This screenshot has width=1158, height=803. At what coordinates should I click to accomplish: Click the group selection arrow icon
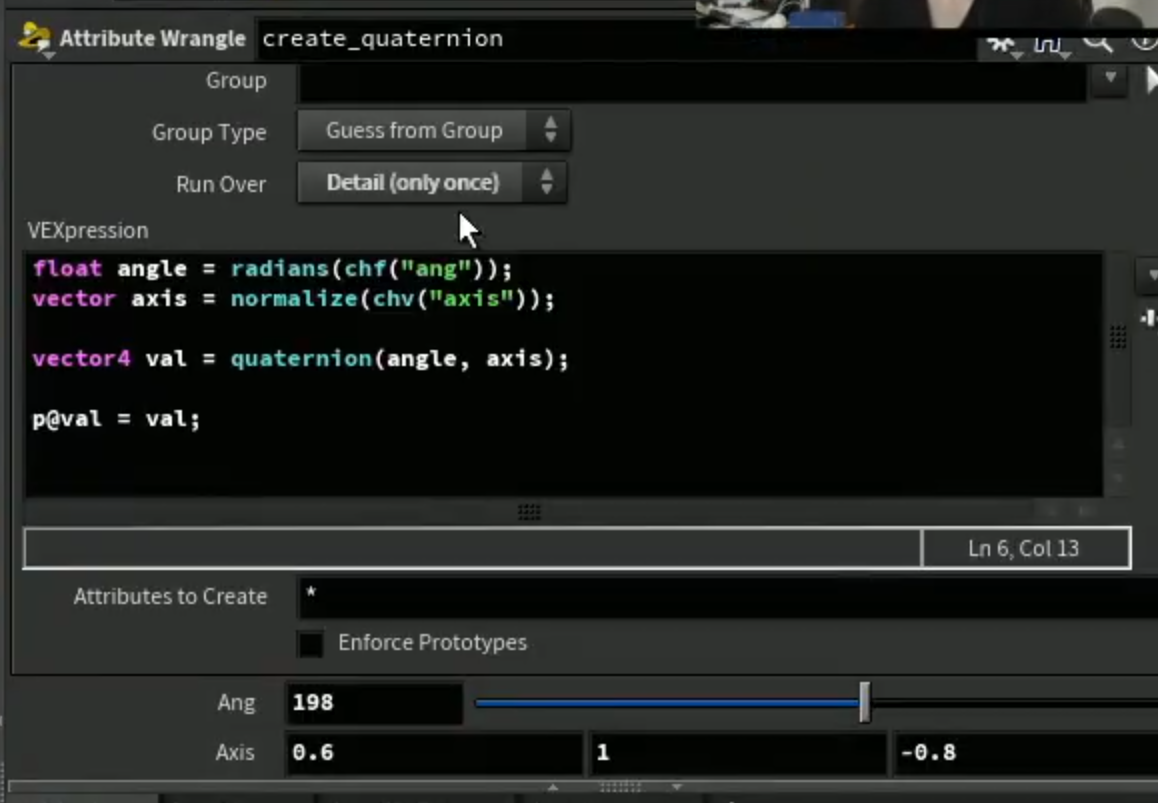coord(1151,80)
